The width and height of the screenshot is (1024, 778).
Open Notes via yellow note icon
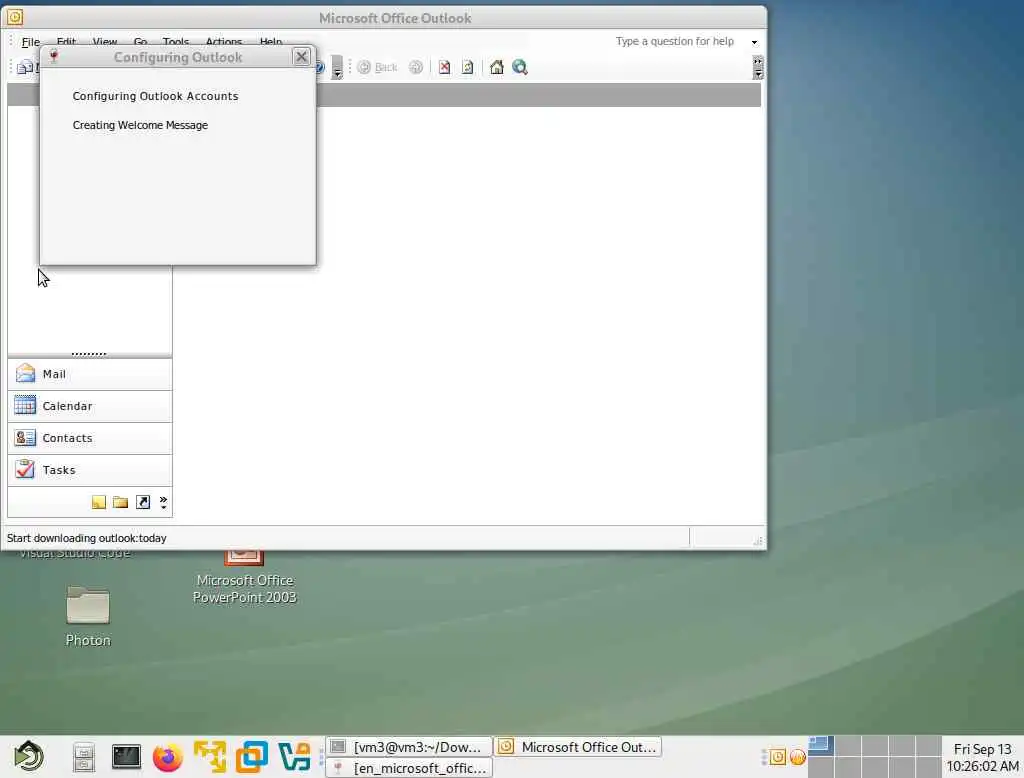[99, 502]
